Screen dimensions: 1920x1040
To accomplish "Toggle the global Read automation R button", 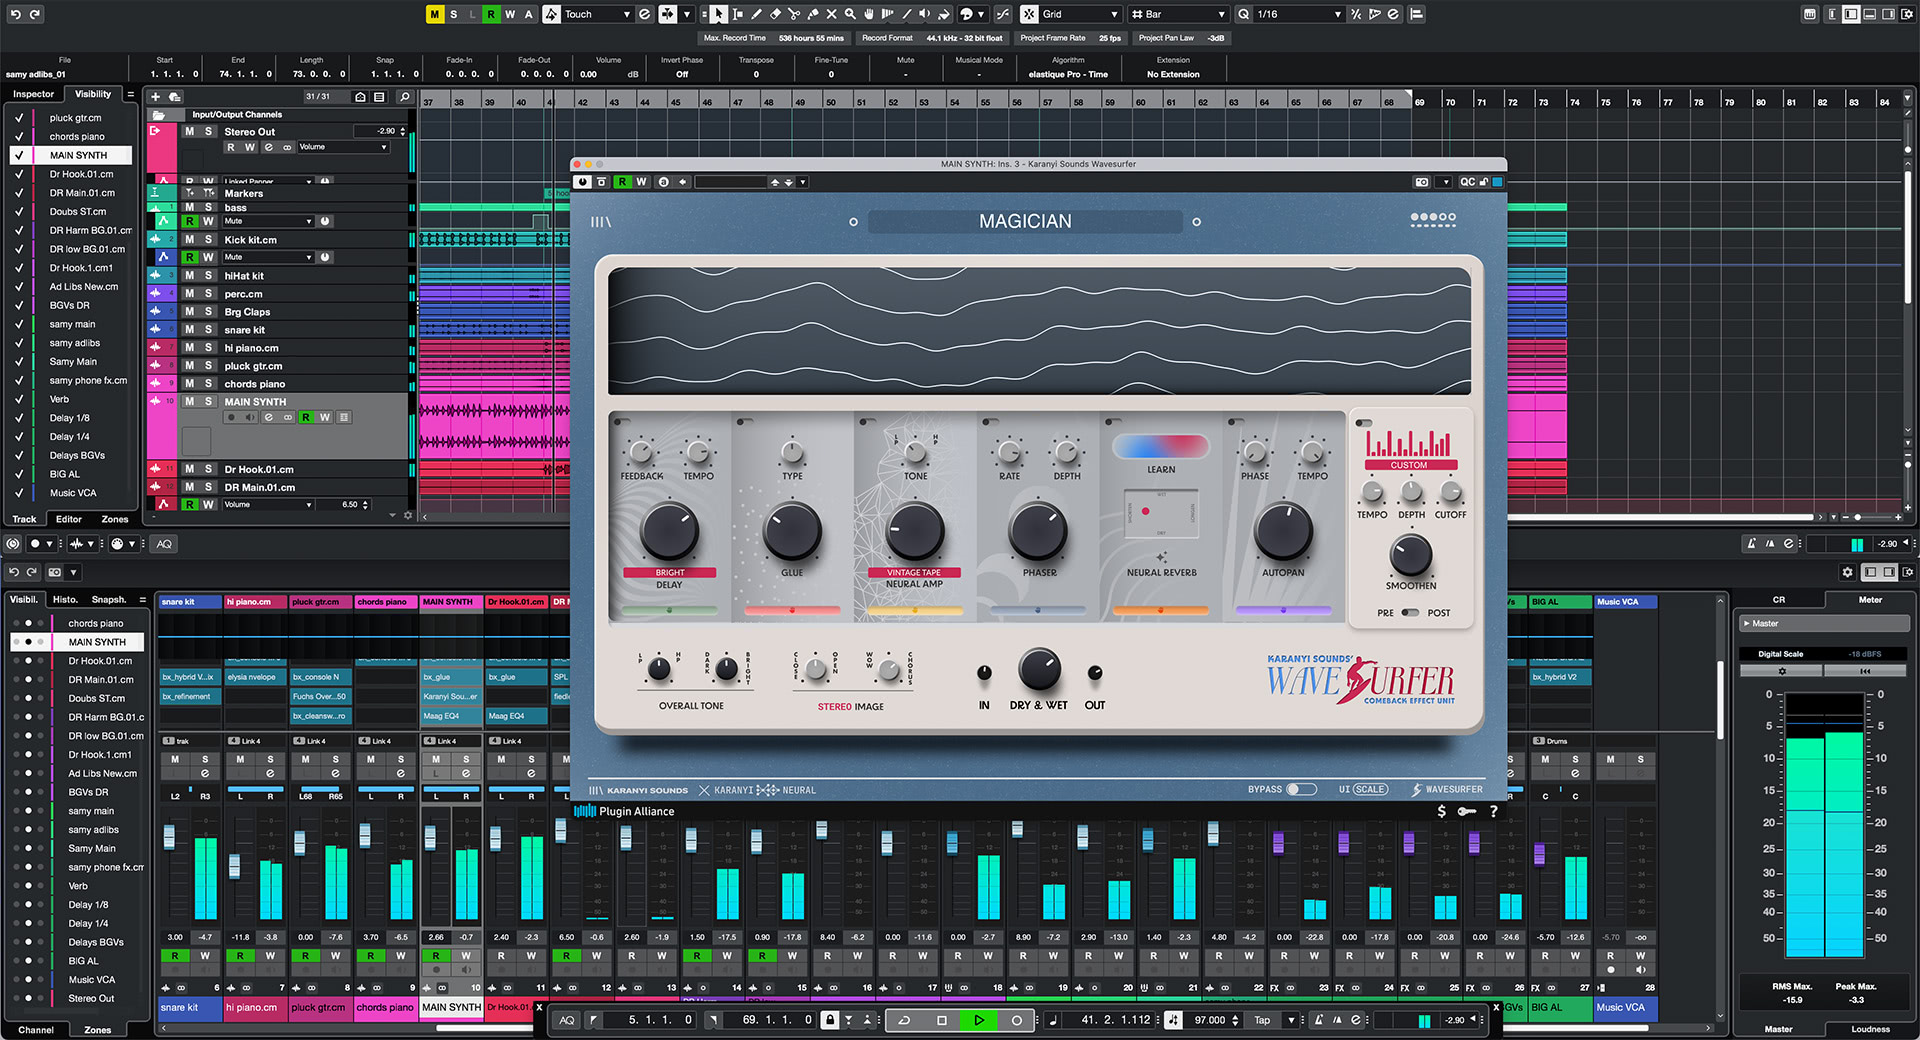I will click(x=491, y=14).
